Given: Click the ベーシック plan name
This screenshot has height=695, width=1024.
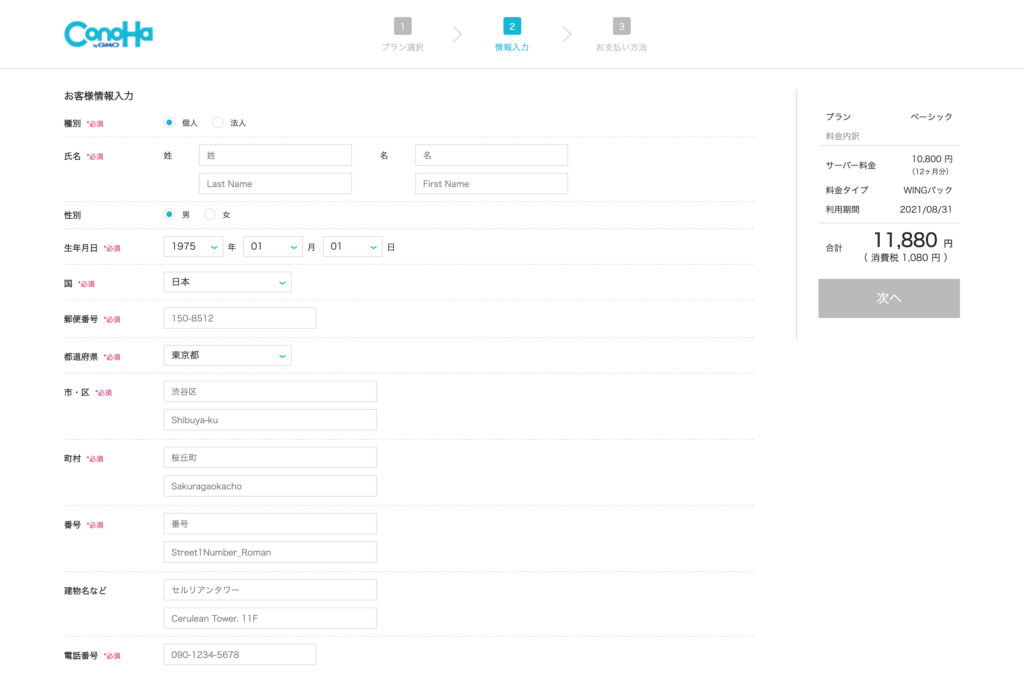Looking at the screenshot, I should 931,116.
